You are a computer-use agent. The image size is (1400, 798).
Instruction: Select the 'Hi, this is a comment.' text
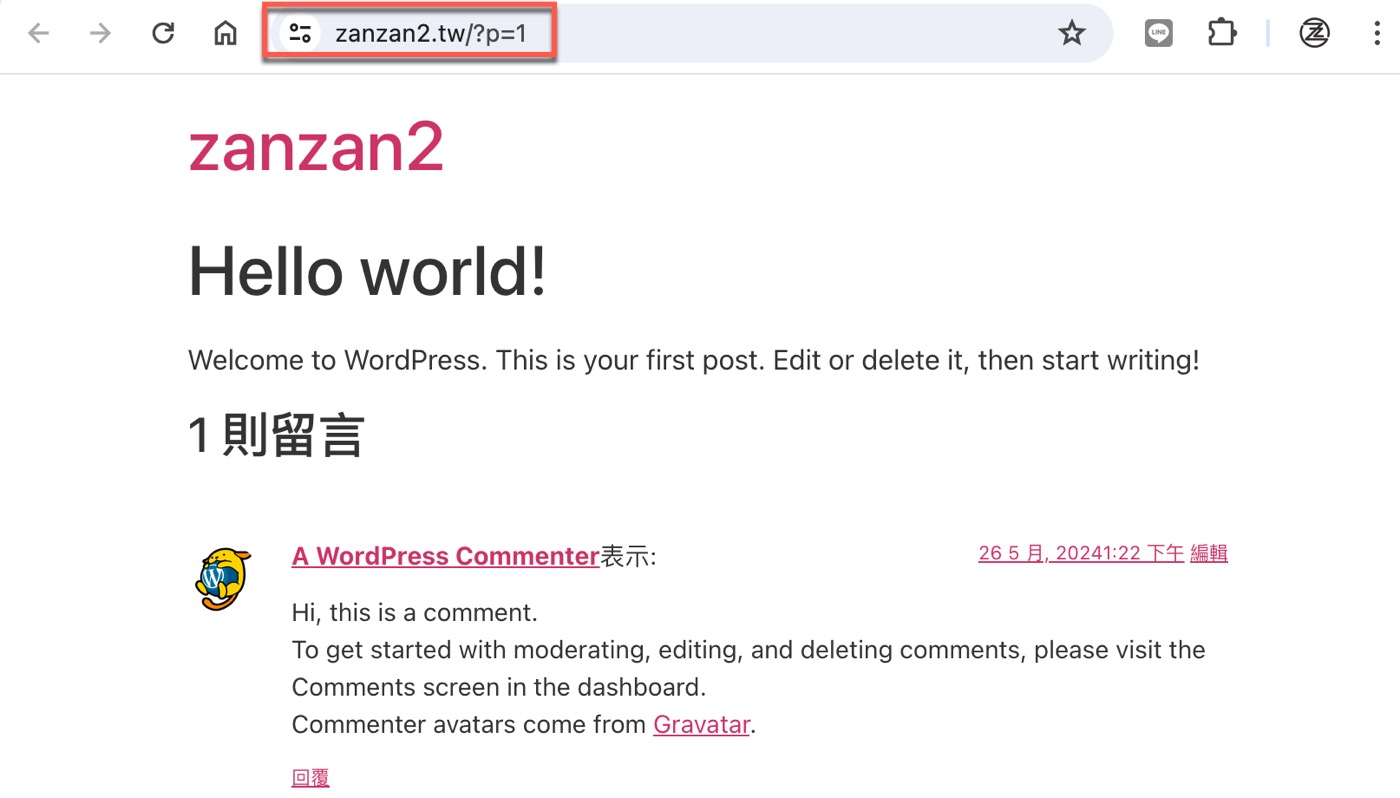[x=415, y=612]
